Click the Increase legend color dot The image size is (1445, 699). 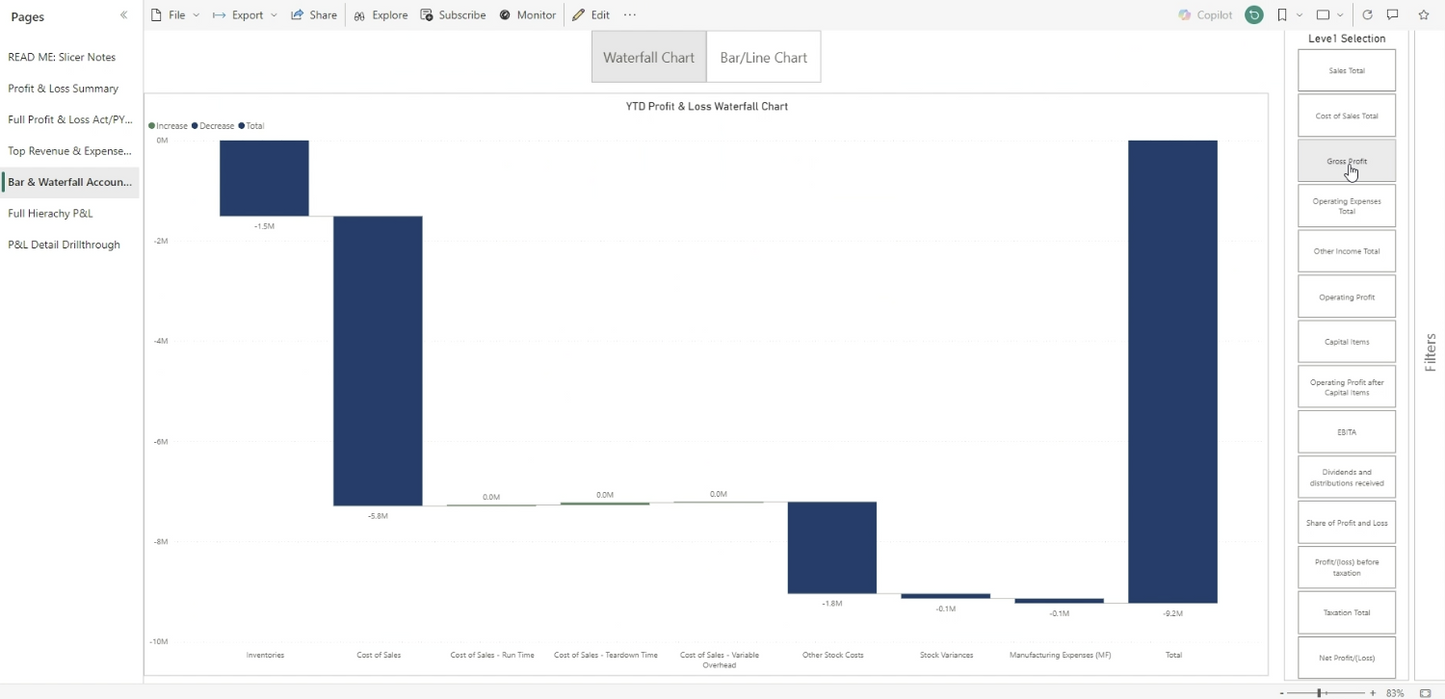pyautogui.click(x=152, y=126)
